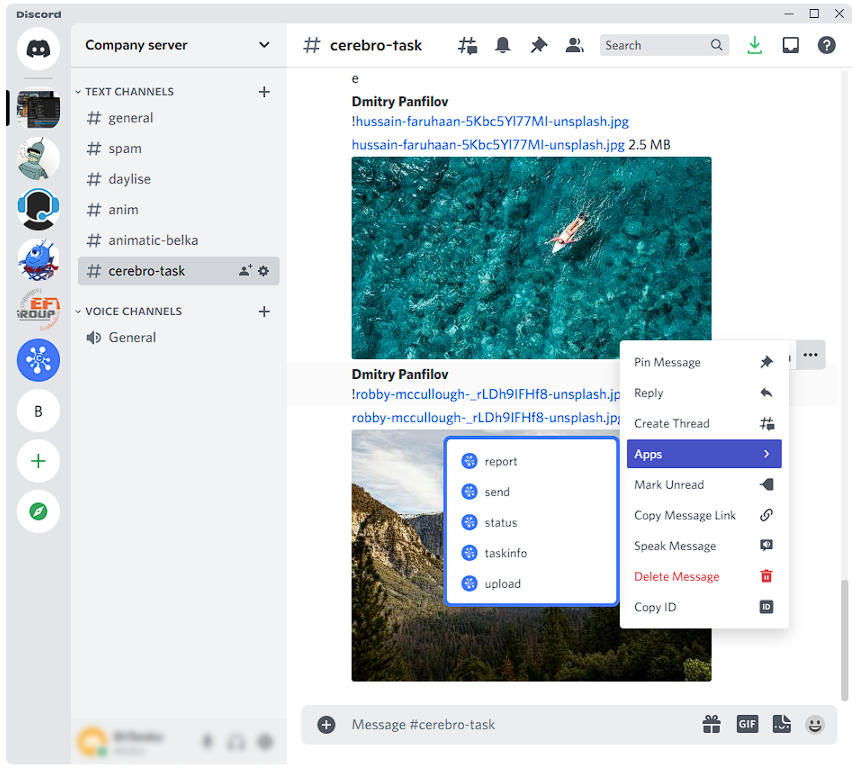Run the report app command
This screenshot has width=861, height=776.
[532, 461]
